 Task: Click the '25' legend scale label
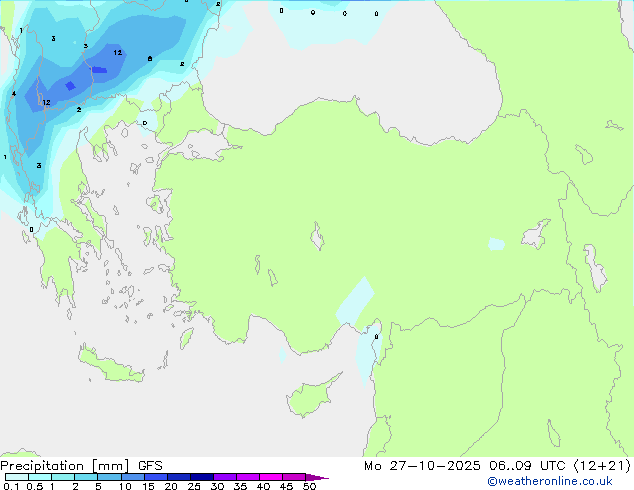pyautogui.click(x=194, y=486)
